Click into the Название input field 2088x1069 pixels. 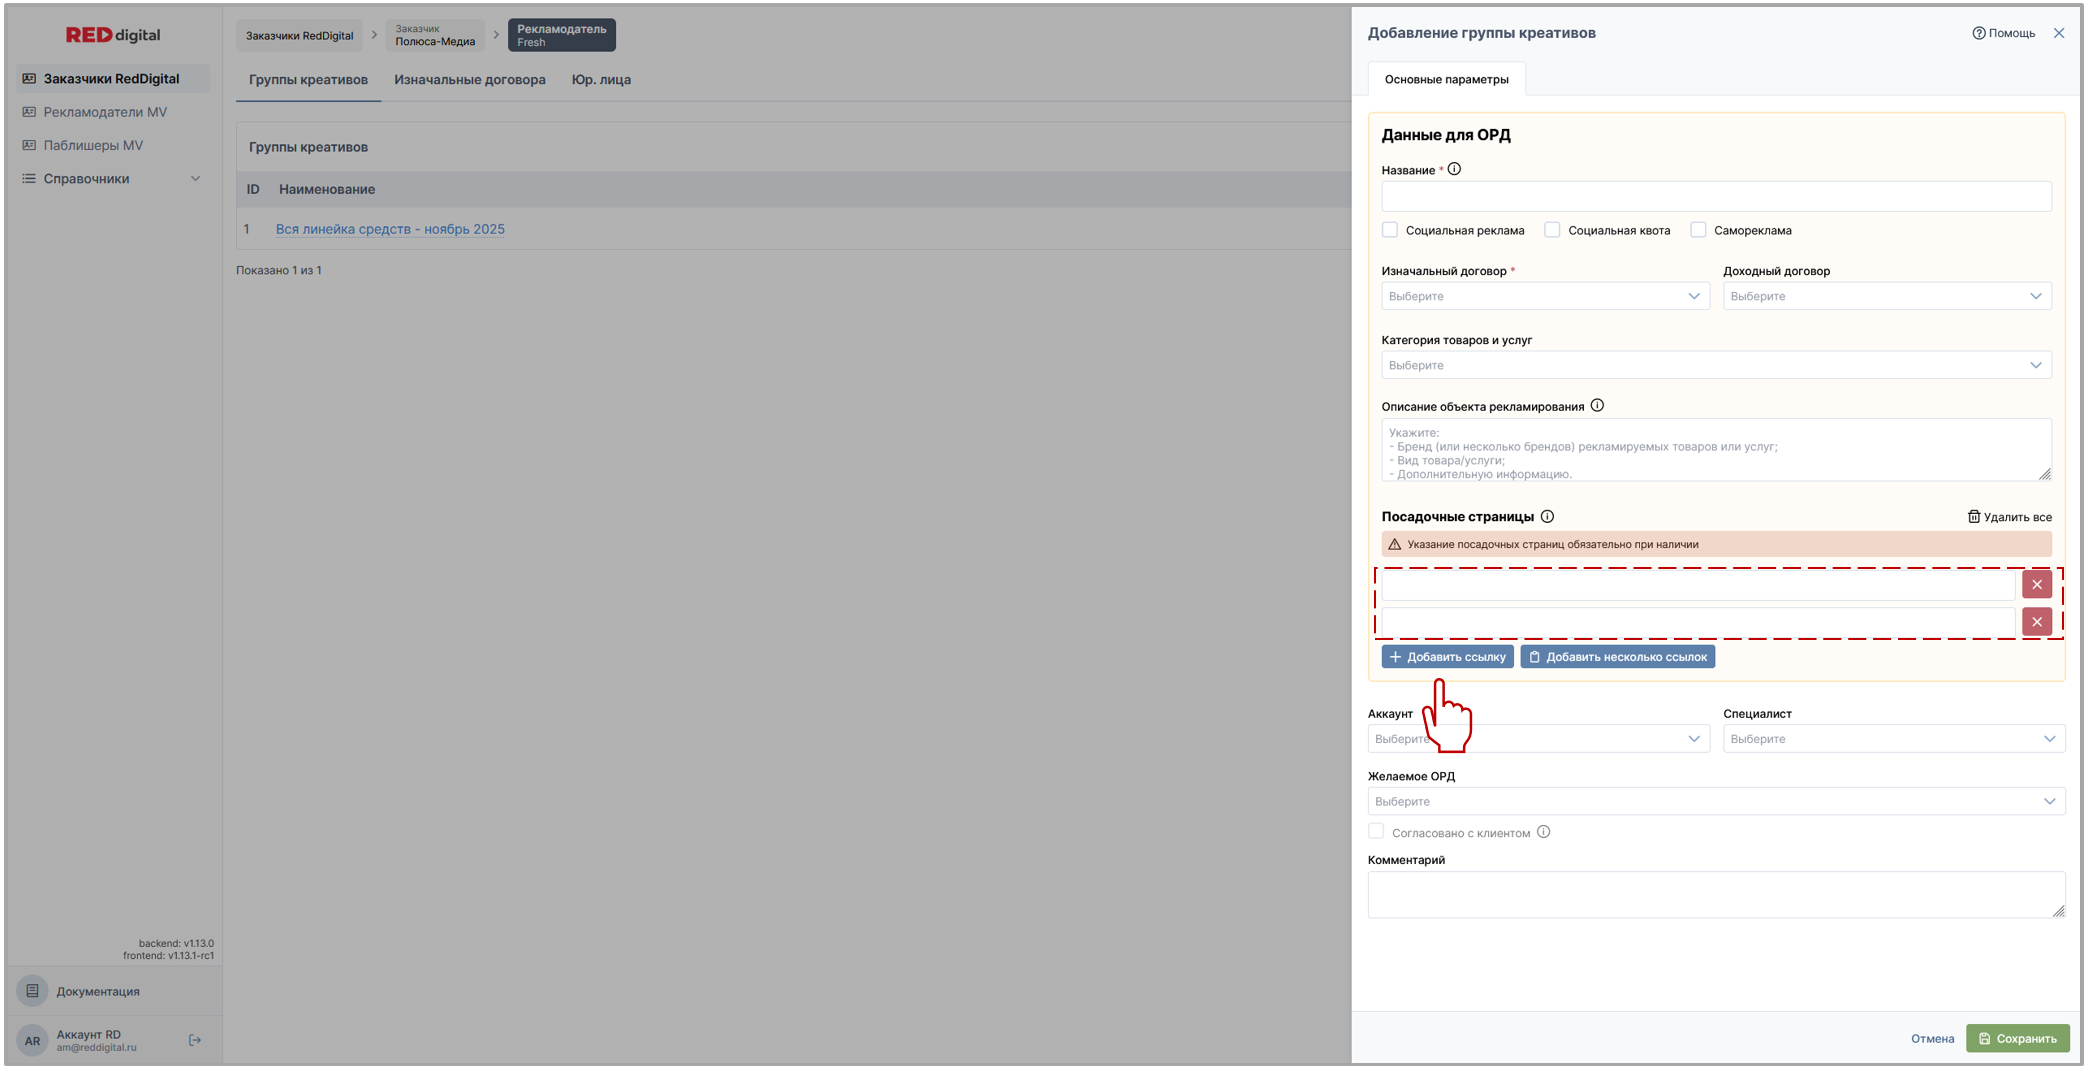1715,197
